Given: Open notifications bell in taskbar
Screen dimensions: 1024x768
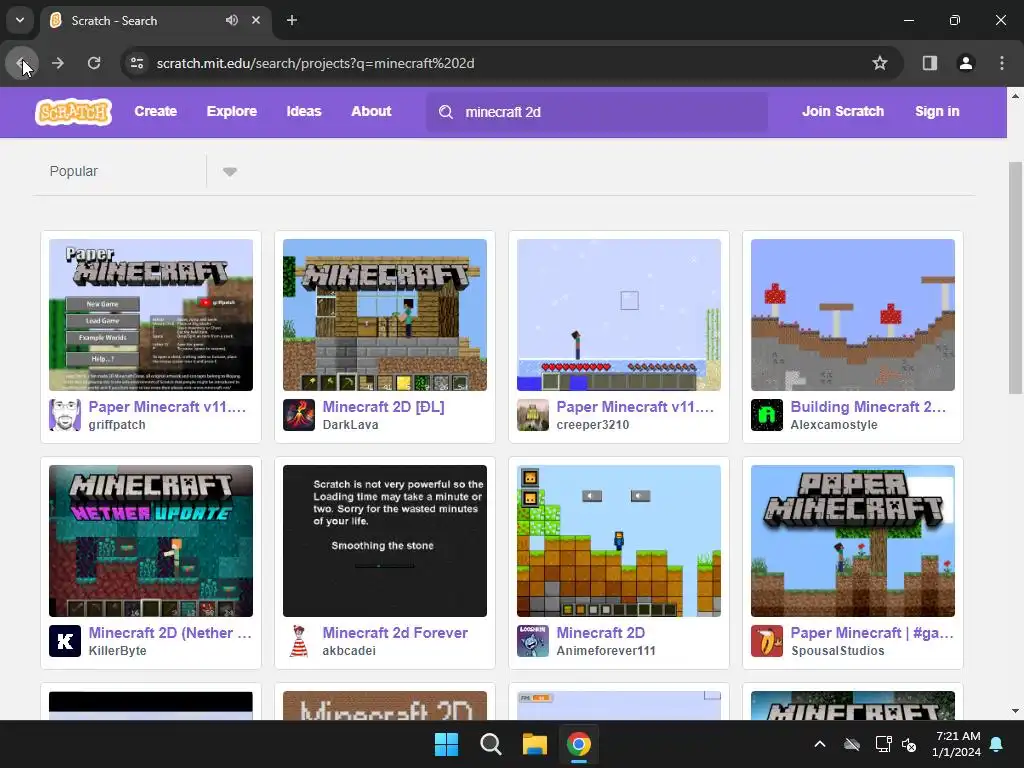Looking at the screenshot, I should click(997, 744).
